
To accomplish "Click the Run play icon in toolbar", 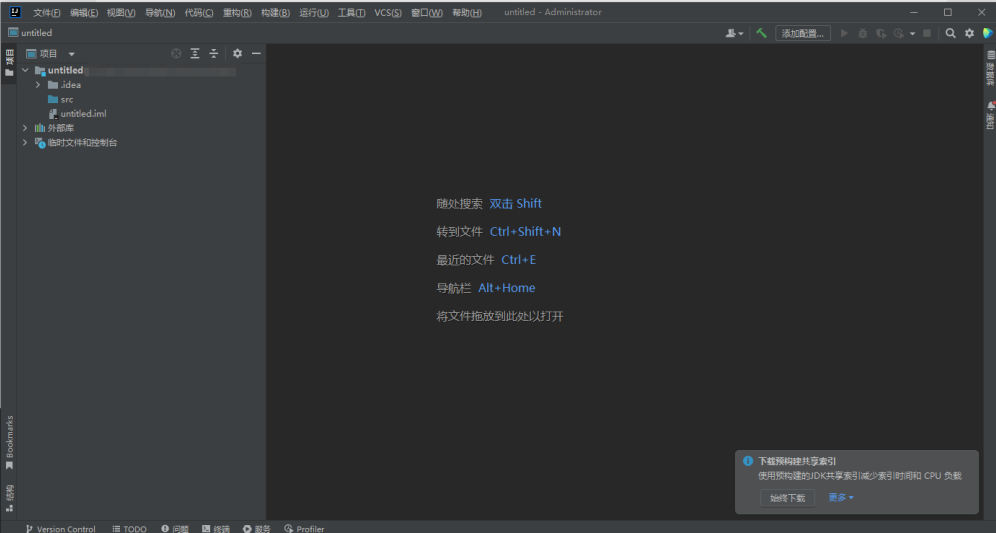I will pos(844,33).
